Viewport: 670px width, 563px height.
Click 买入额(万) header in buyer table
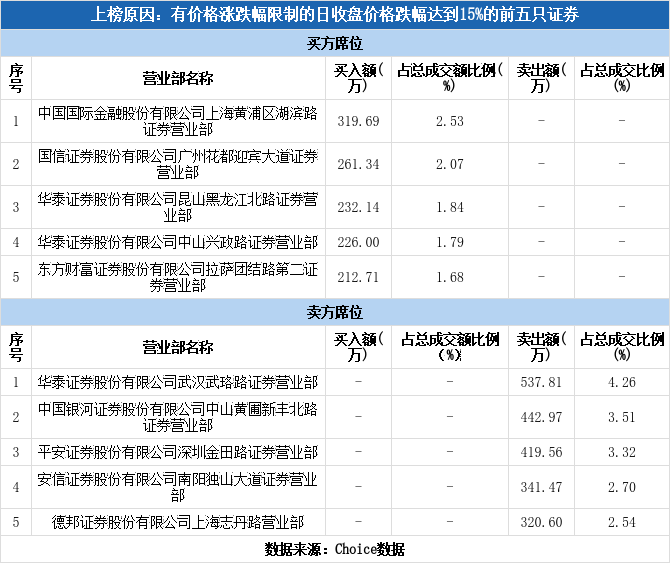358,78
